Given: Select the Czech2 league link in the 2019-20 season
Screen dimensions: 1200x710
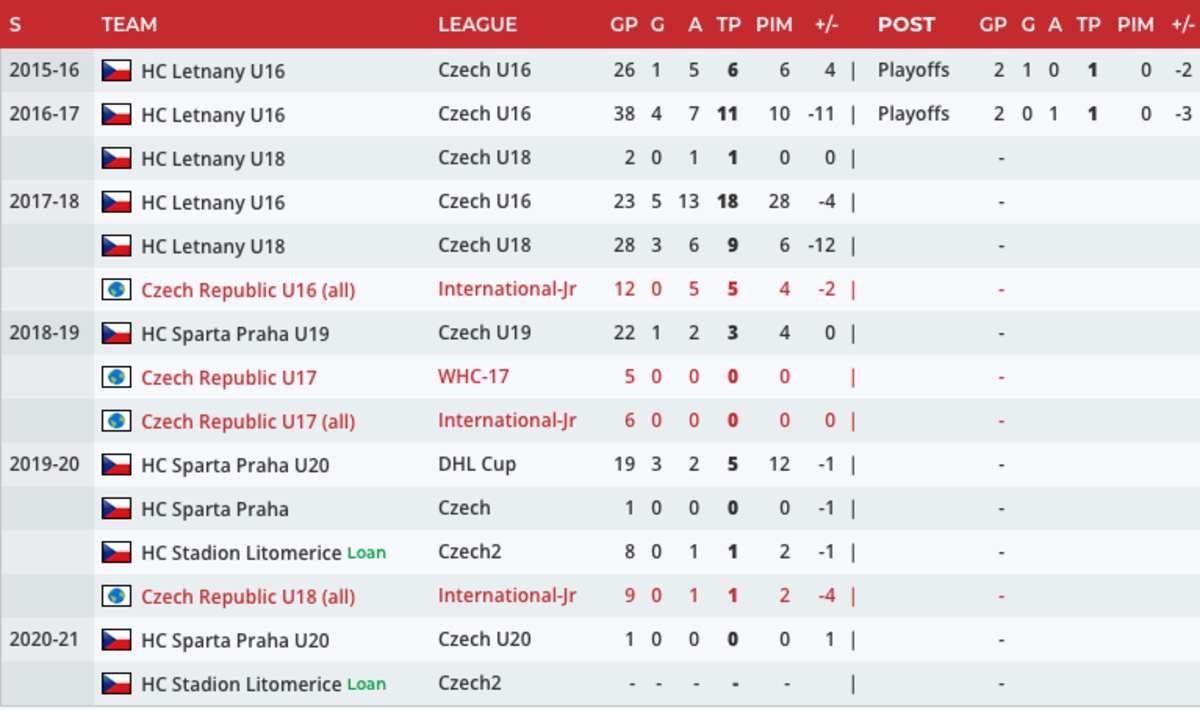Looking at the screenshot, I should click(470, 552).
